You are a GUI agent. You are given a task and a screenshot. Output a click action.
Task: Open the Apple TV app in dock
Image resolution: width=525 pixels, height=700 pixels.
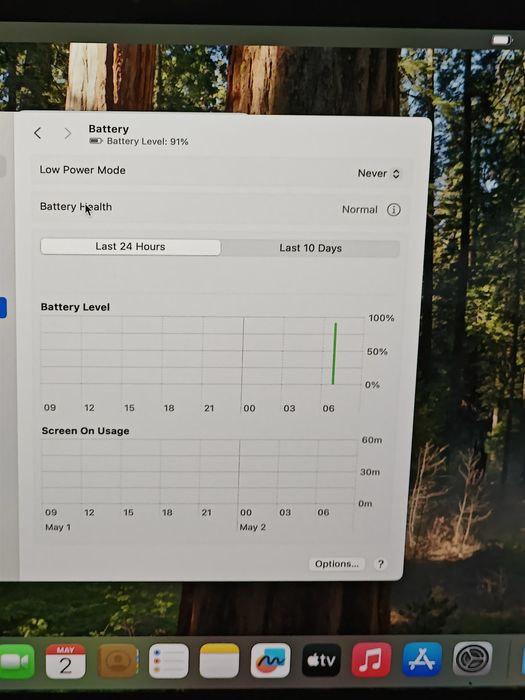pyautogui.click(x=321, y=660)
